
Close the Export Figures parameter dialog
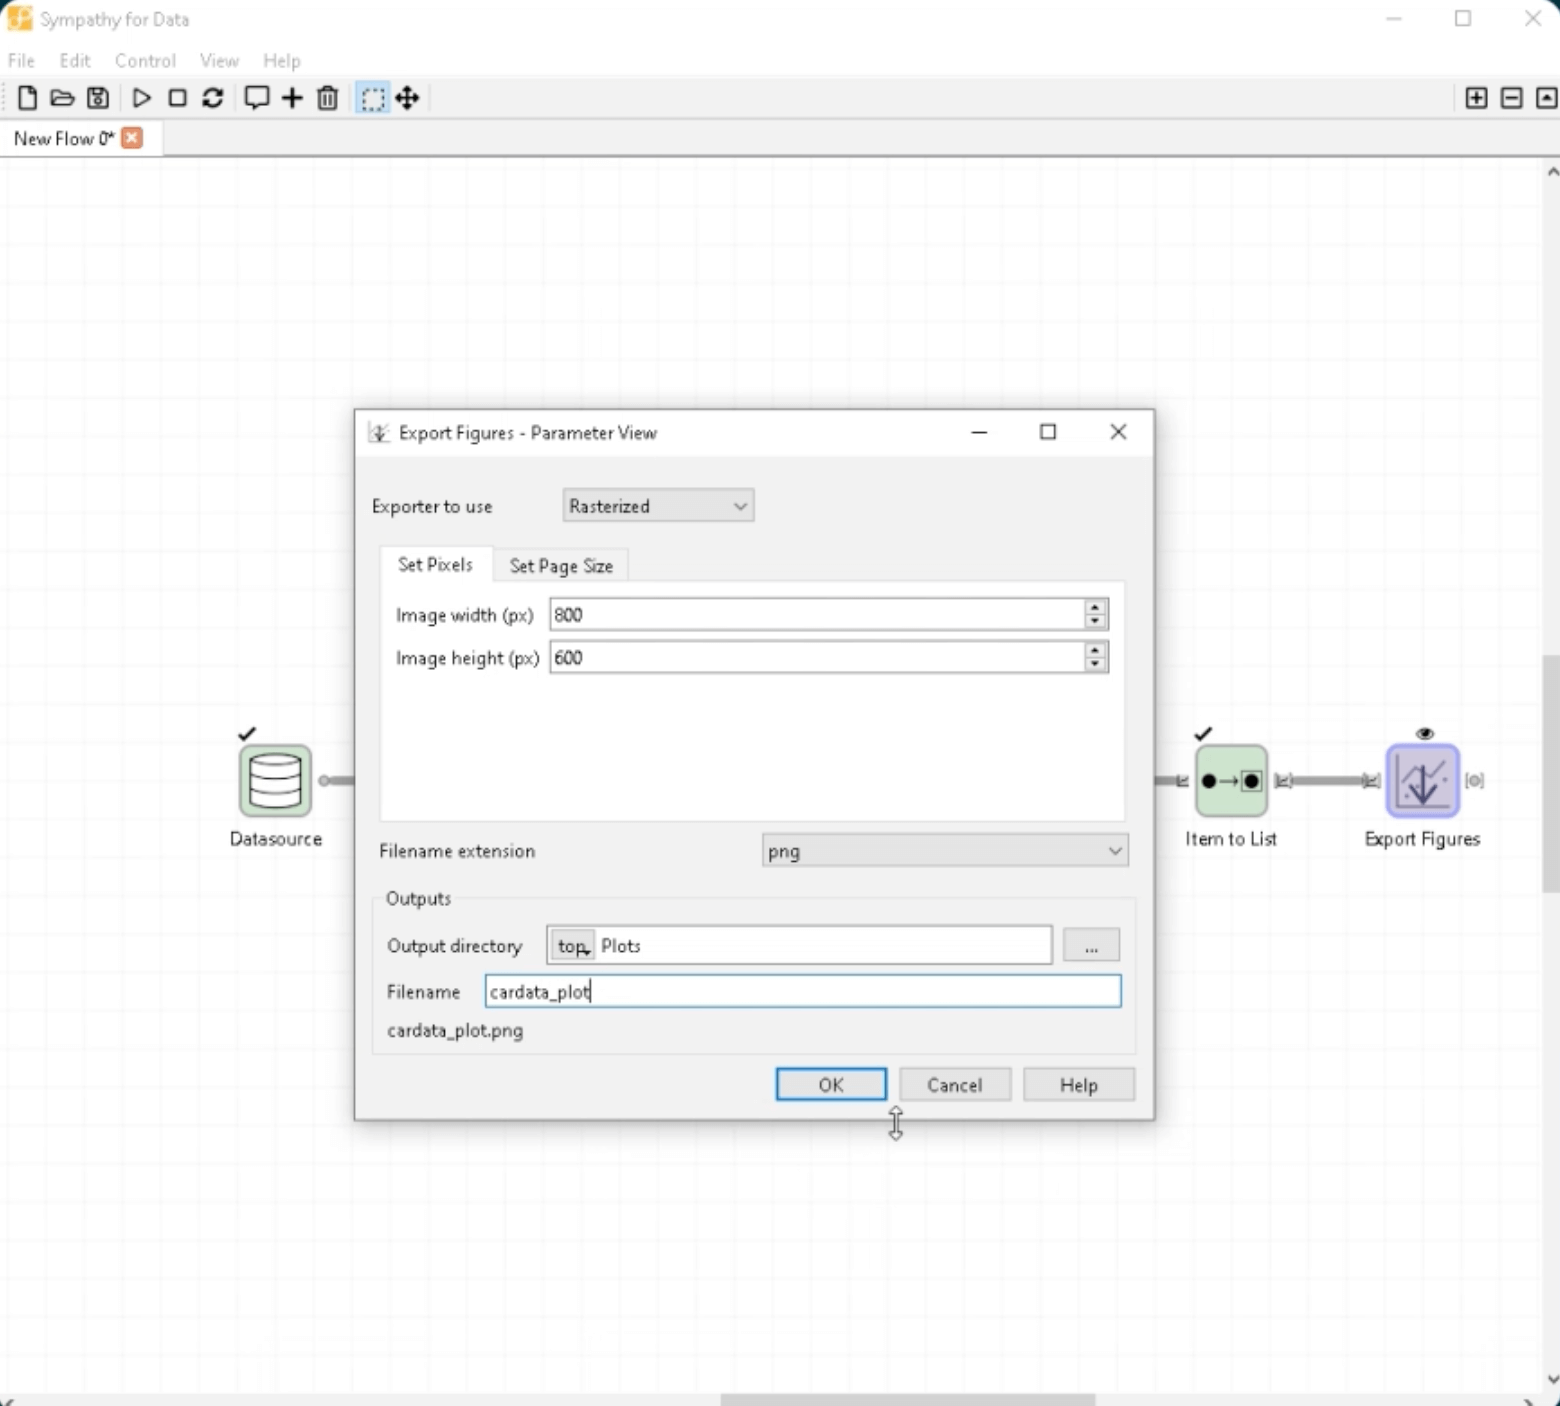coord(1118,432)
